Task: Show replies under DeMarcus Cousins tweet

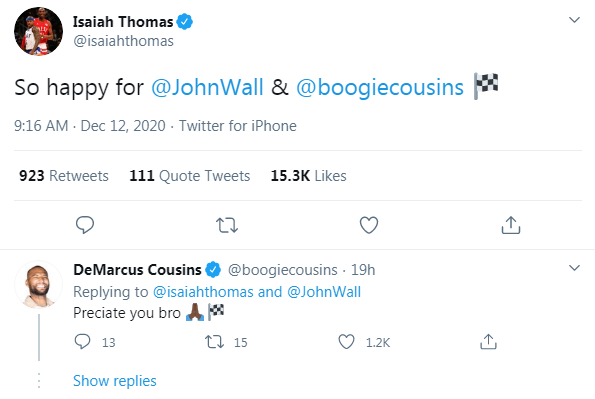Action: [115, 381]
